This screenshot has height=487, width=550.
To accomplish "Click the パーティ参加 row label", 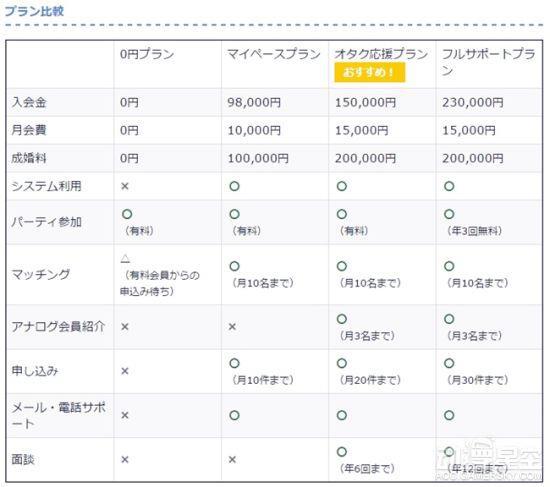I will [47, 222].
